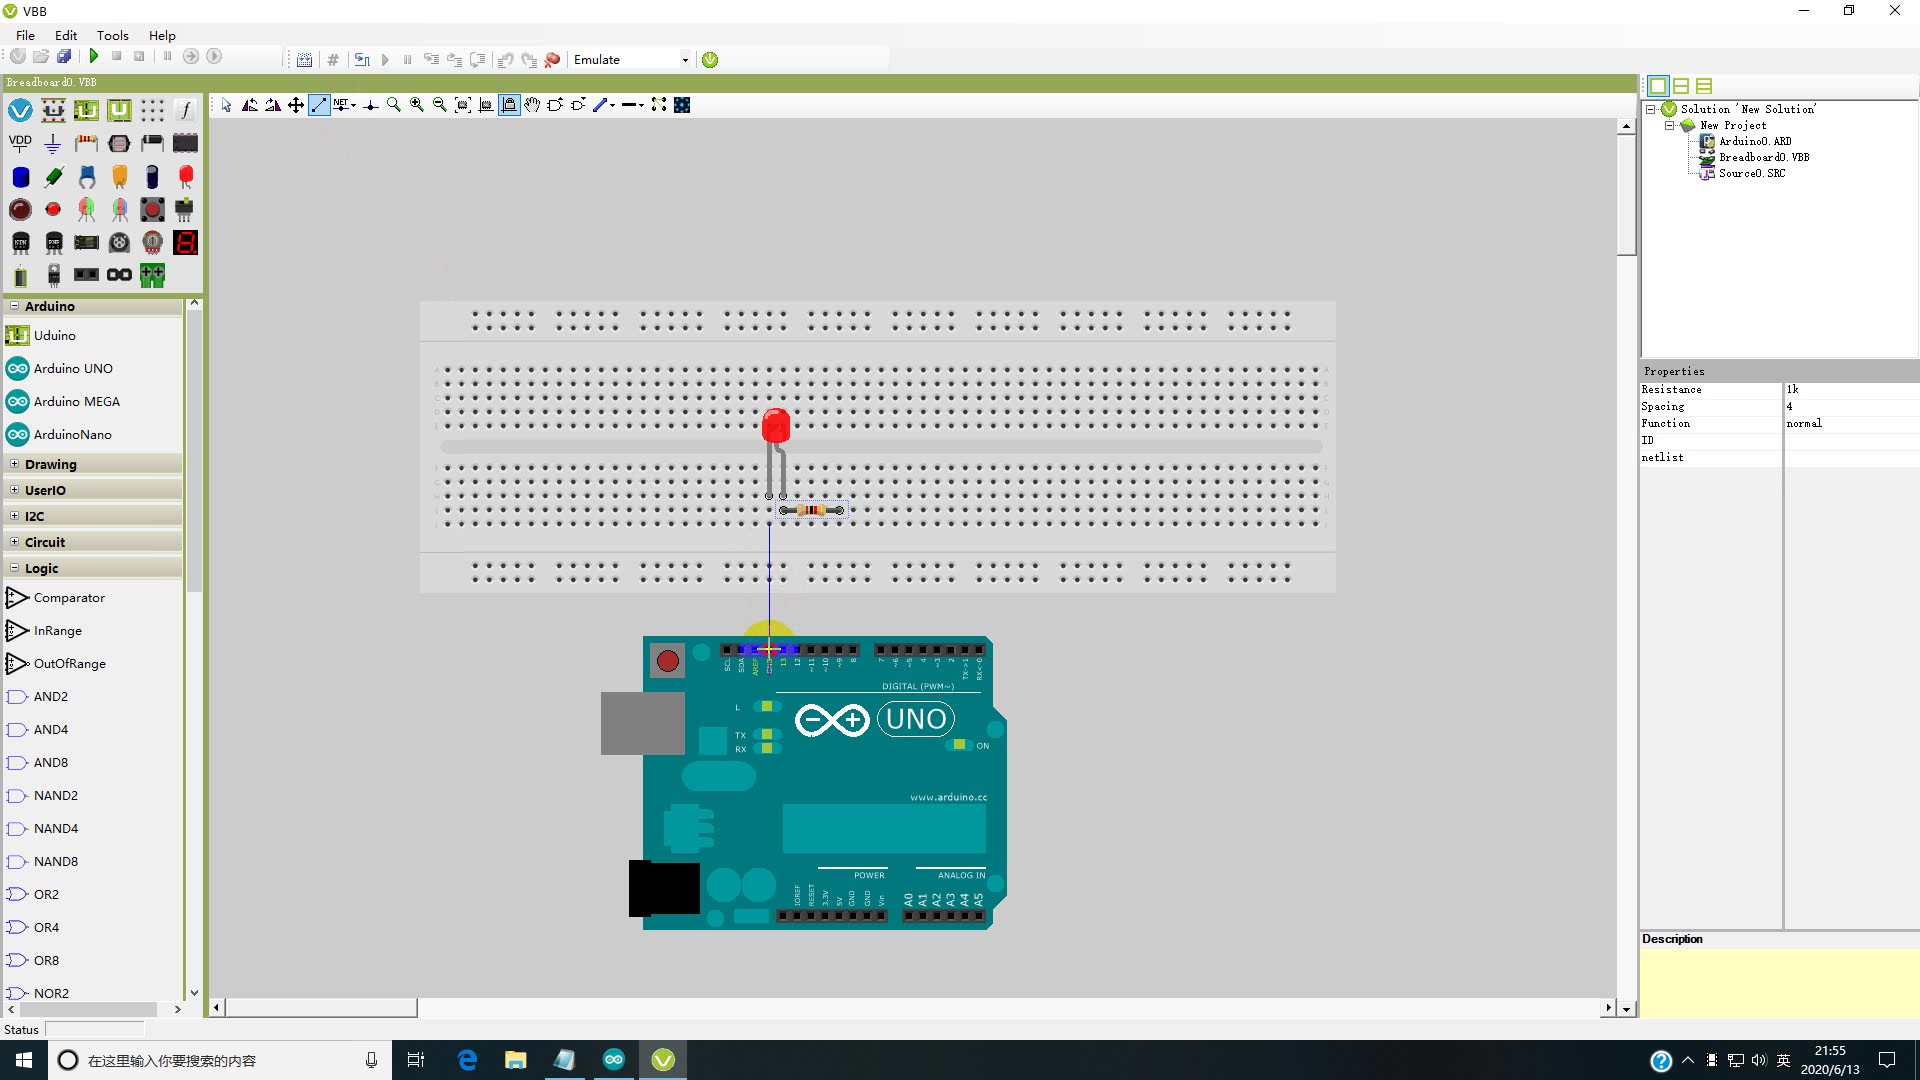Pick the VDD power symbol component
Viewport: 1920px width, 1080px height.
20,143
